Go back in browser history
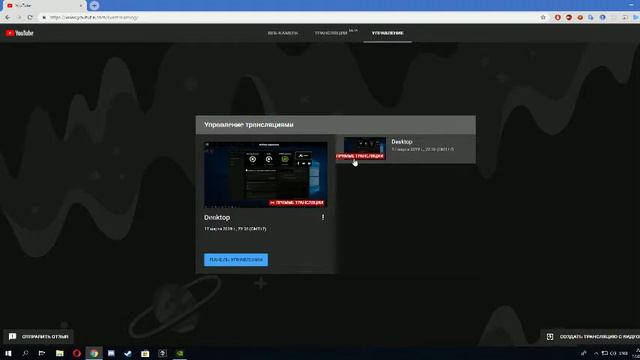The height and width of the screenshot is (360, 640). (7, 18)
